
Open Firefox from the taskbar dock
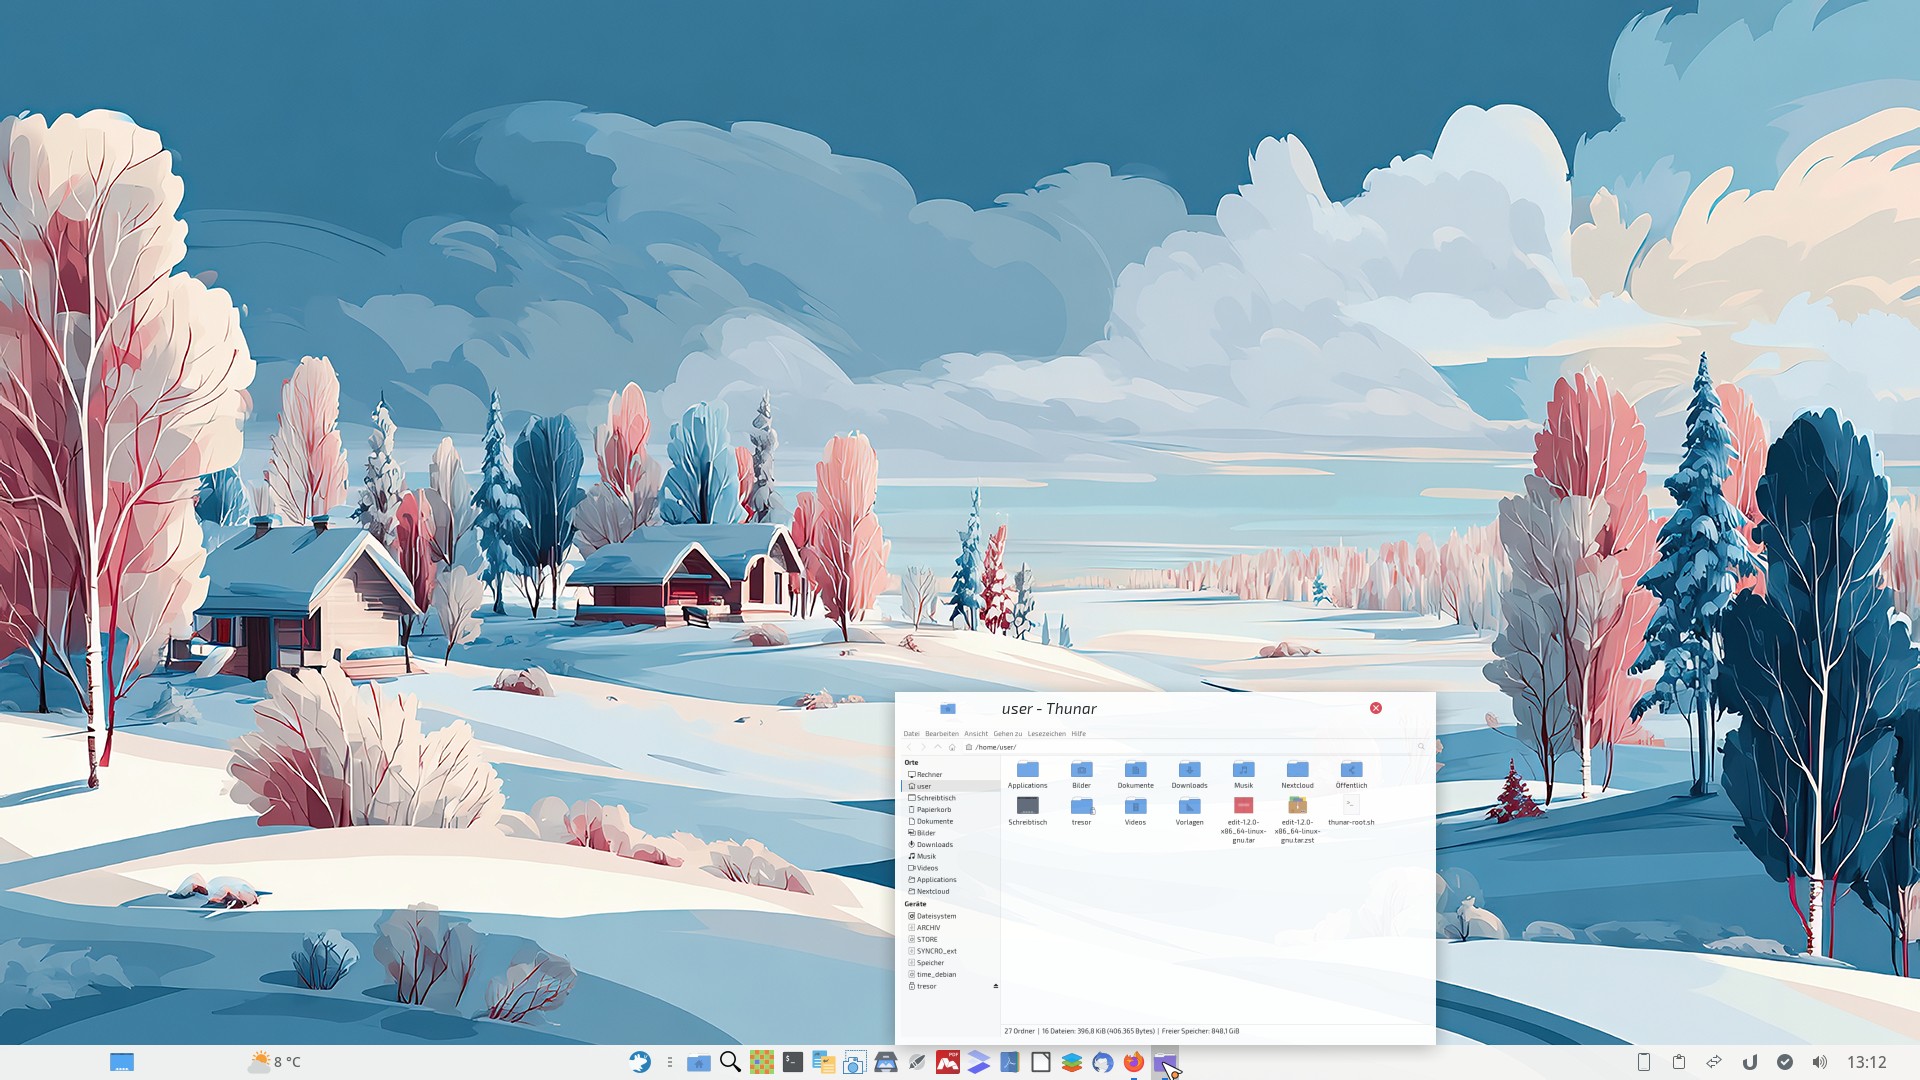pyautogui.click(x=1133, y=1062)
